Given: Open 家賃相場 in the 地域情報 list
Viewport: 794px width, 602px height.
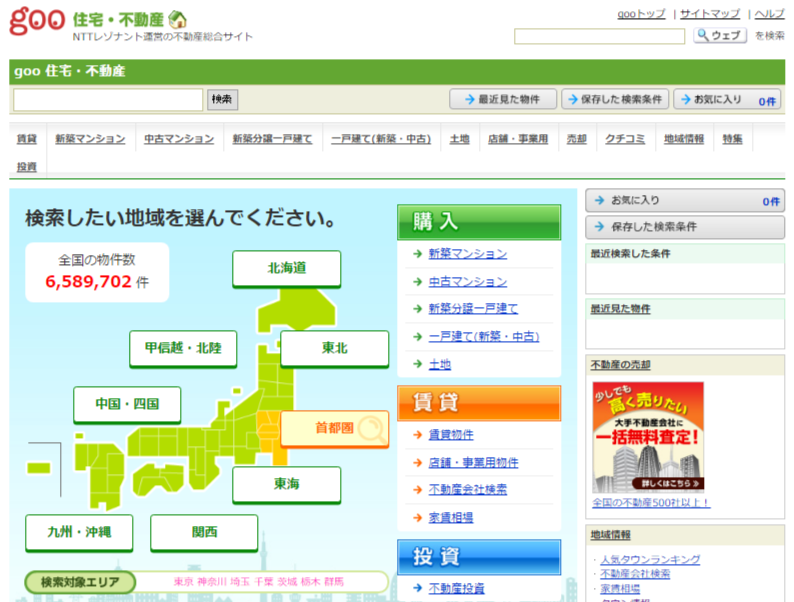Looking at the screenshot, I should click(620, 588).
